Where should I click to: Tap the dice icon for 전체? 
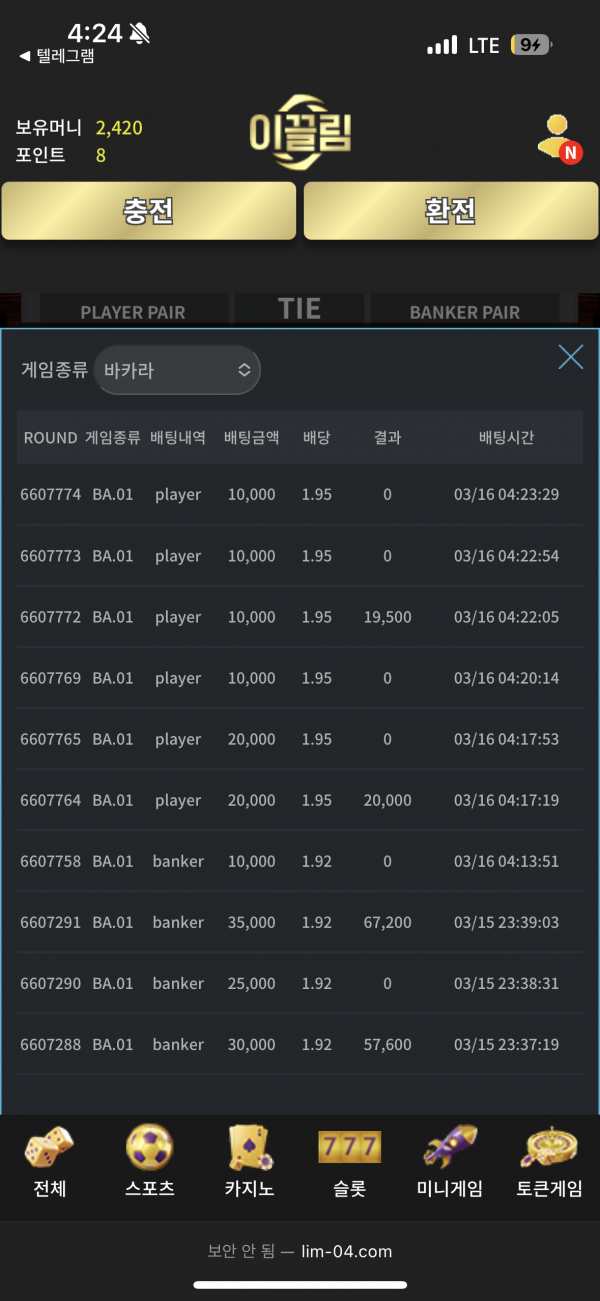48,1148
